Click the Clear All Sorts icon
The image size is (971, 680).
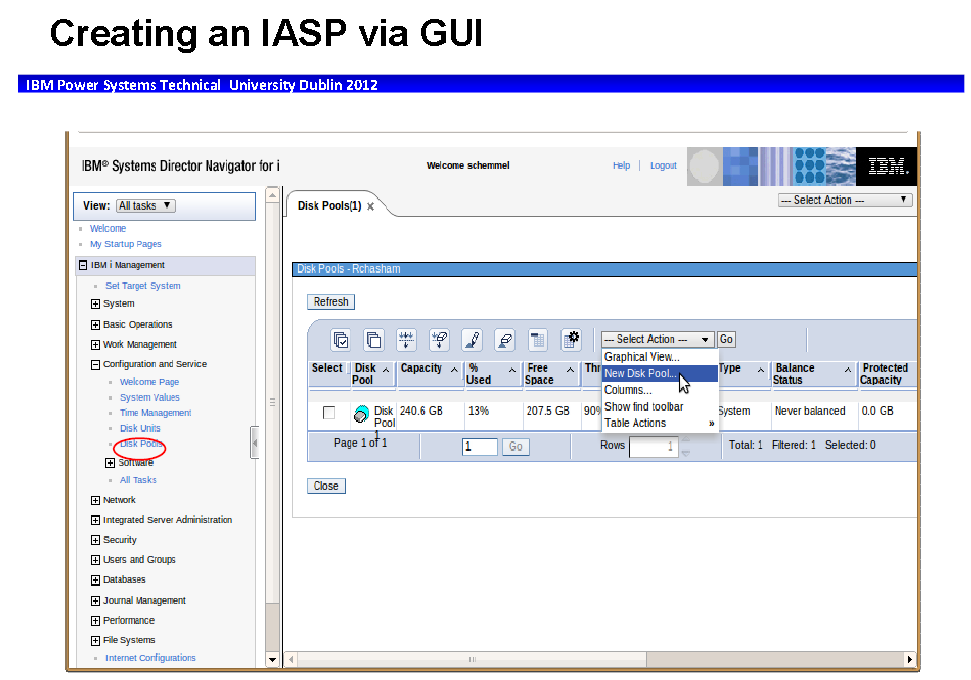[x=505, y=339]
